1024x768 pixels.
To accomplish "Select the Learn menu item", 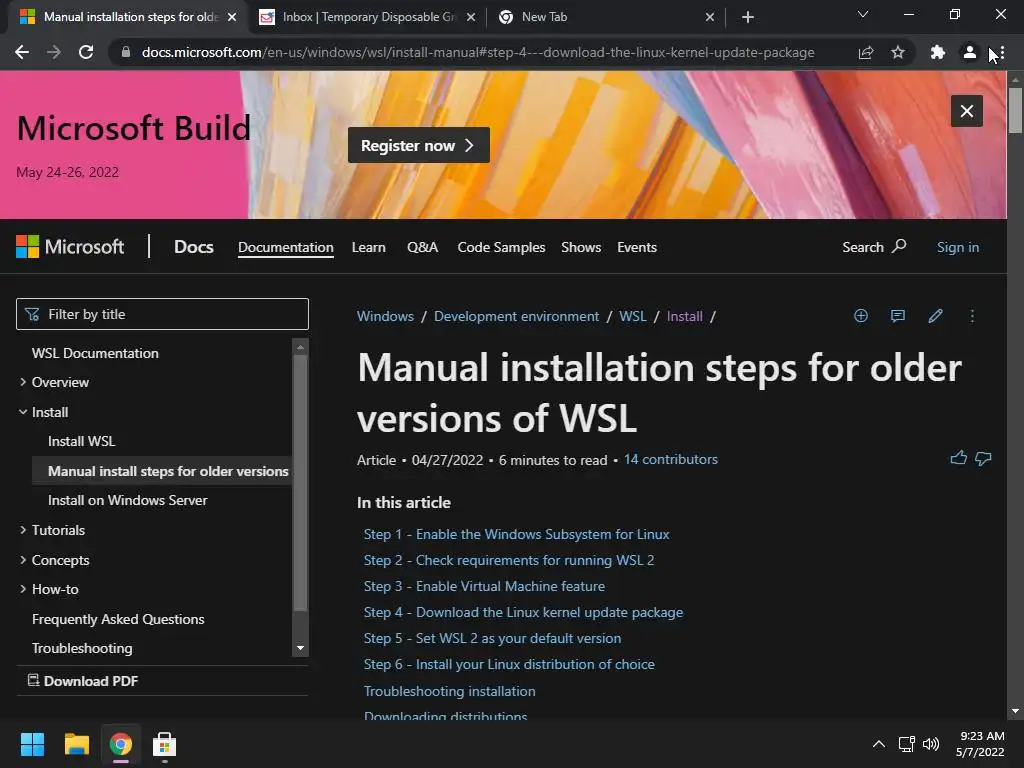I will [368, 248].
